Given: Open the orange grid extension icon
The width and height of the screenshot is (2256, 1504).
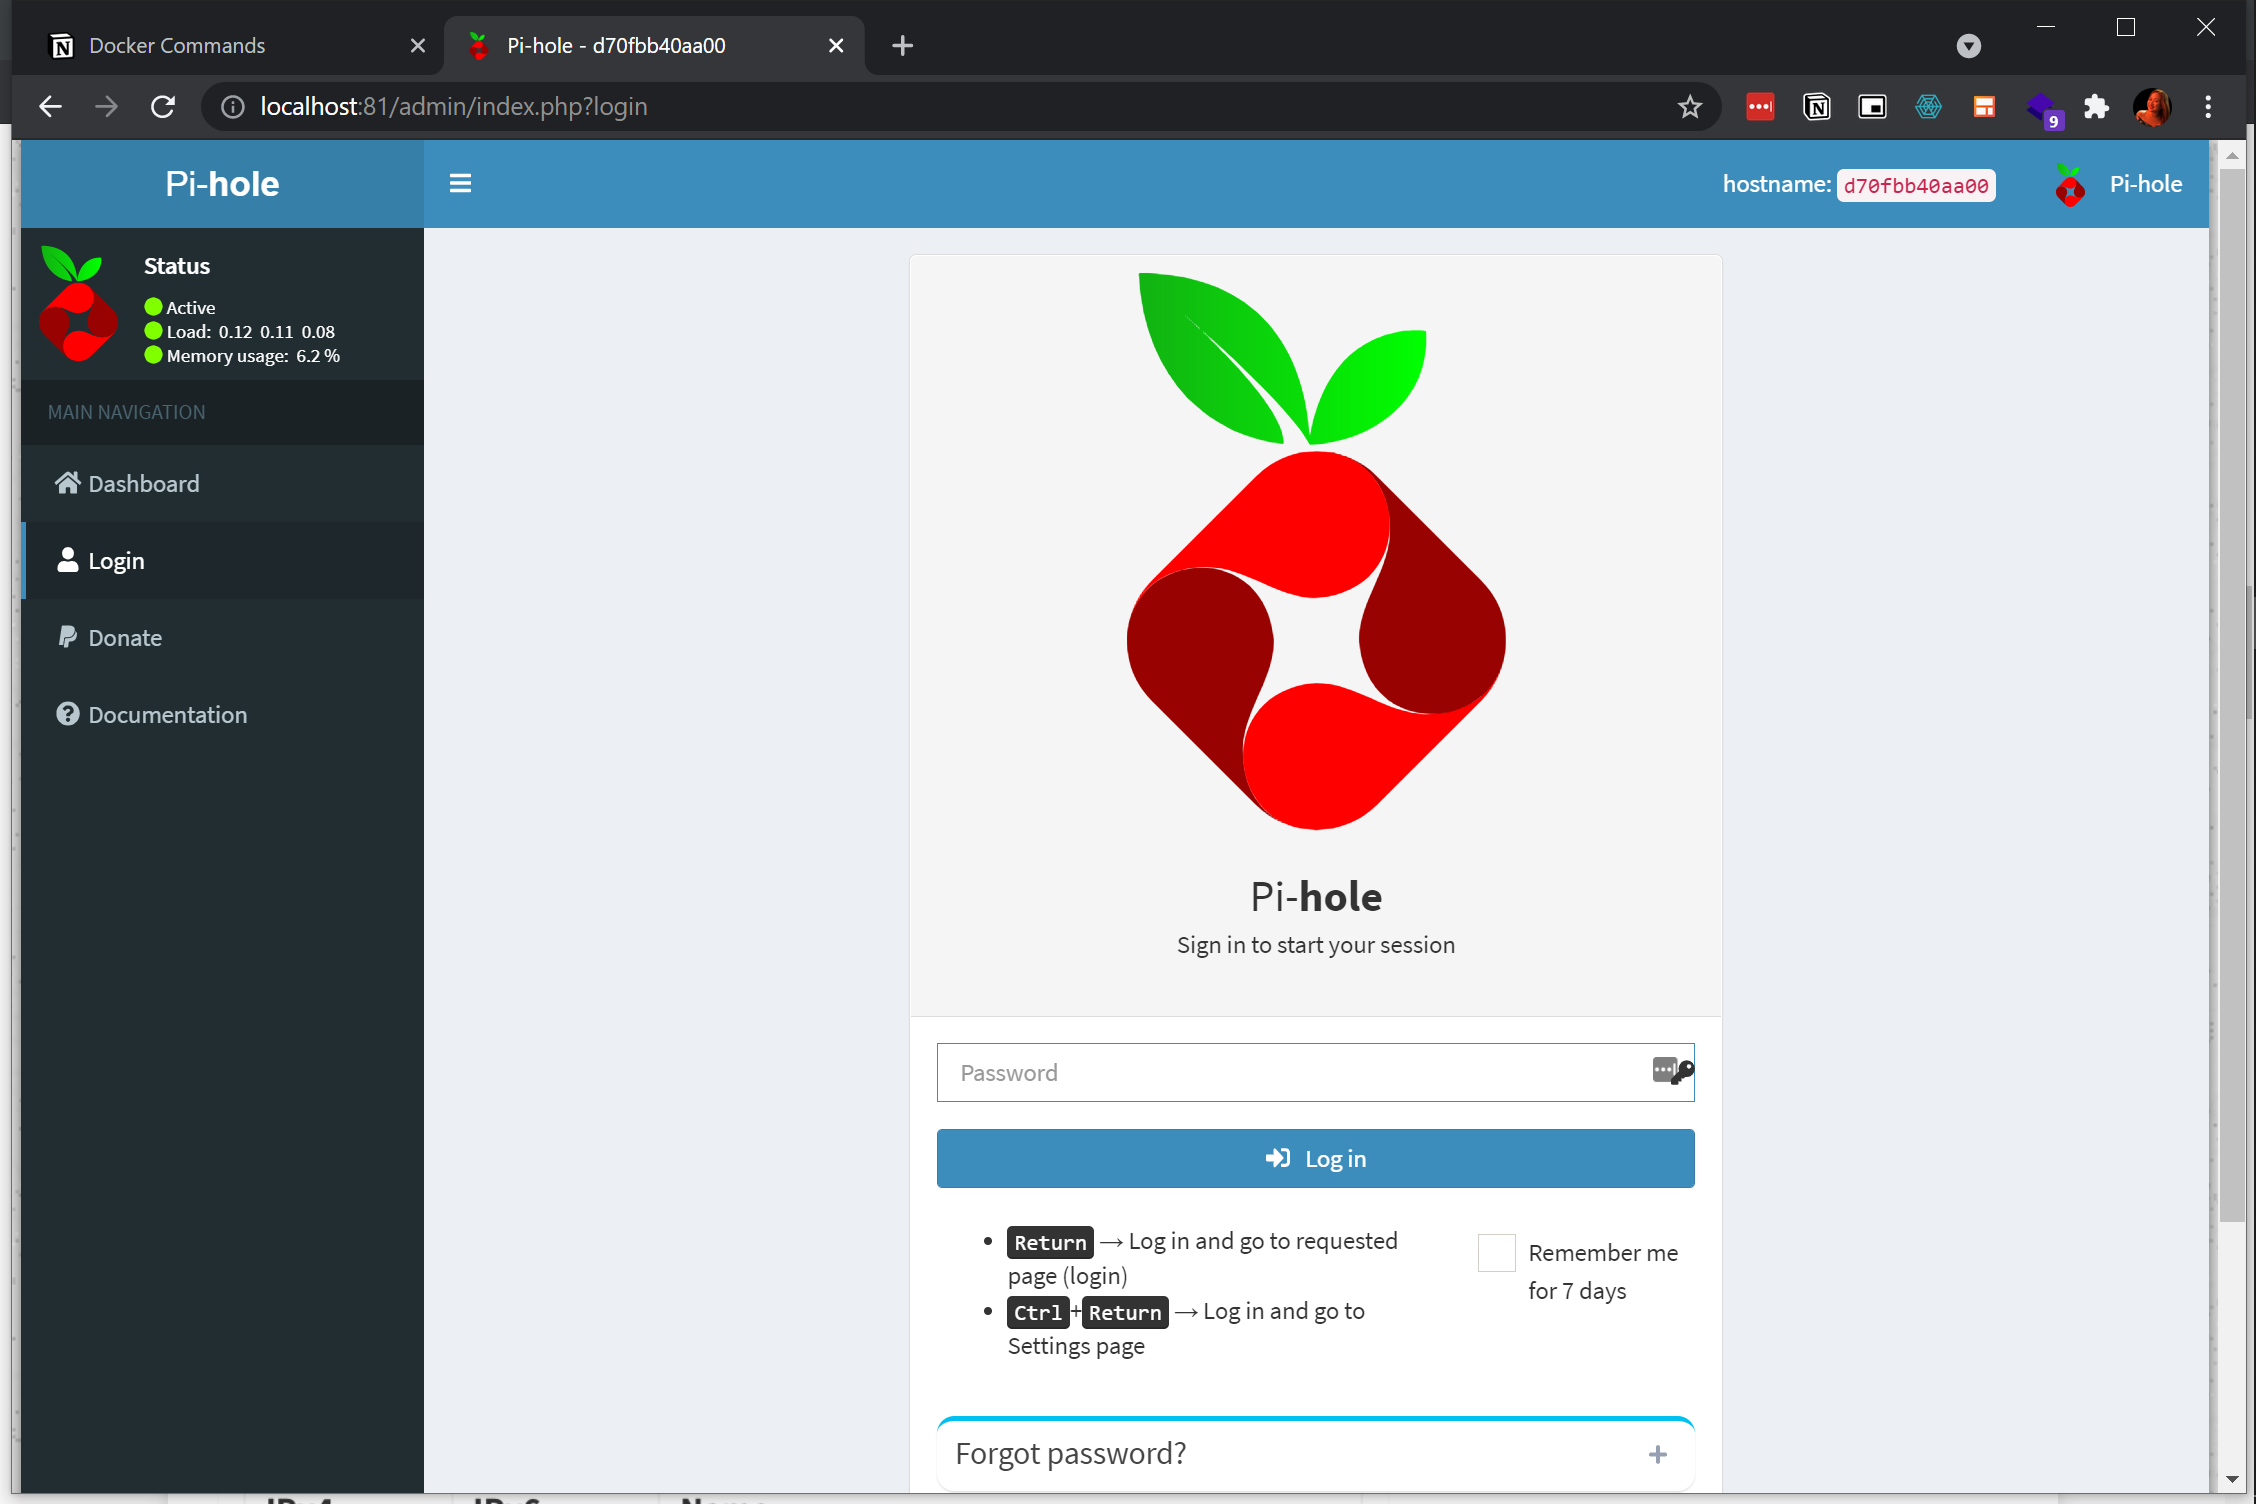Looking at the screenshot, I should pos(1984,107).
